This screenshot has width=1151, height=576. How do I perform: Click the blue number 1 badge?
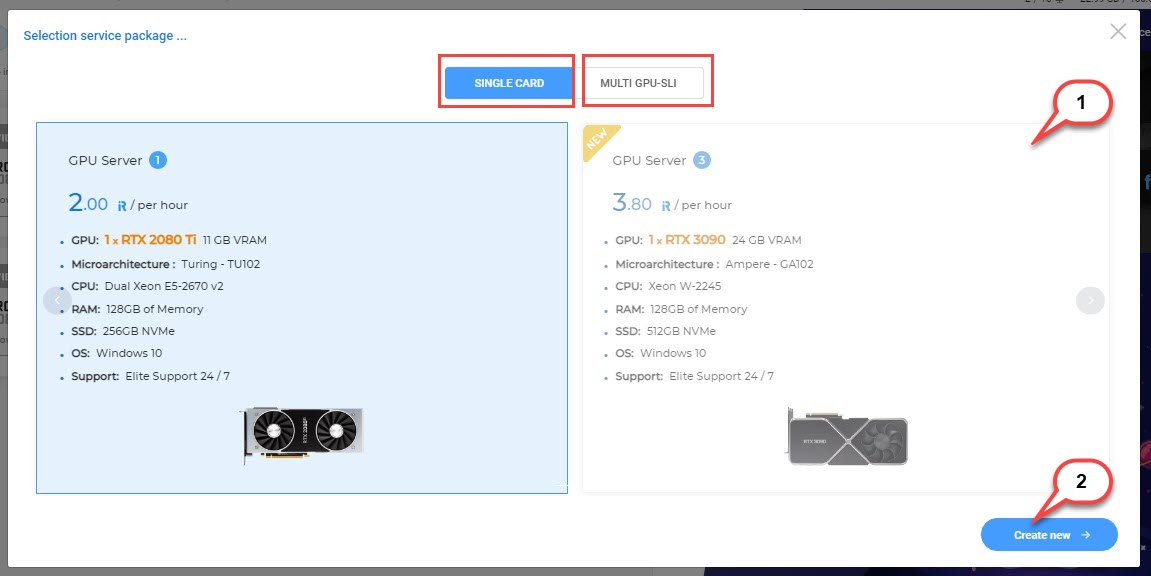click(158, 160)
